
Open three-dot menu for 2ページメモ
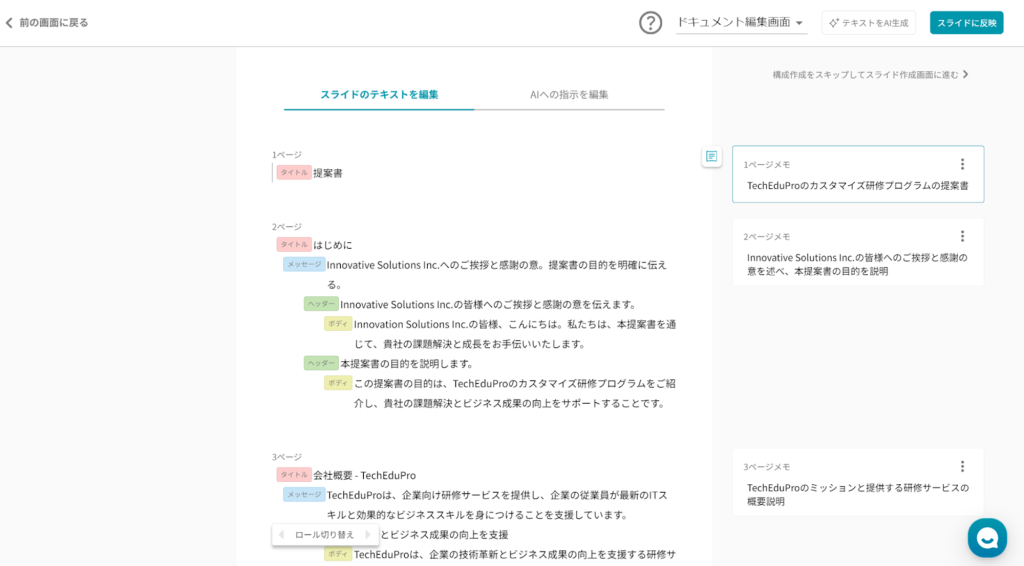tap(962, 236)
